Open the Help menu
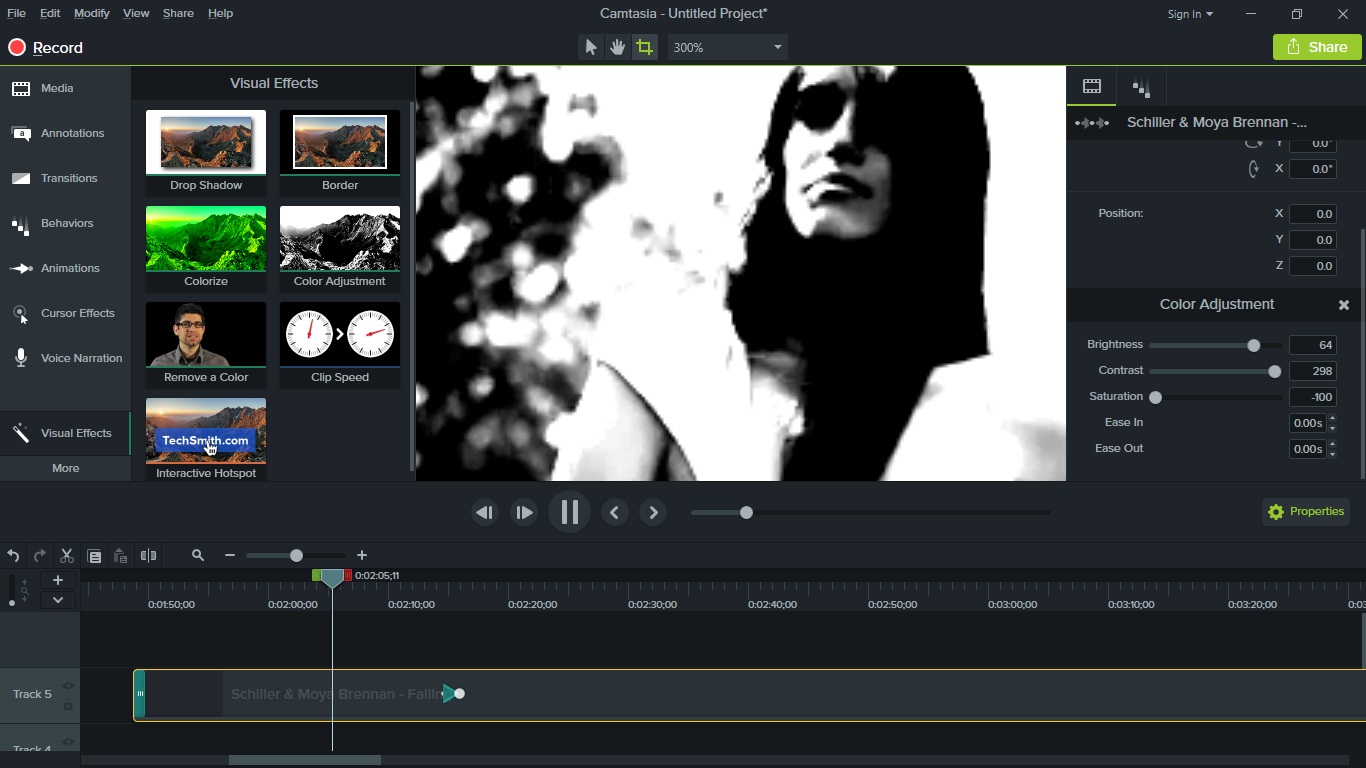Image resolution: width=1366 pixels, height=768 pixels. coord(220,13)
